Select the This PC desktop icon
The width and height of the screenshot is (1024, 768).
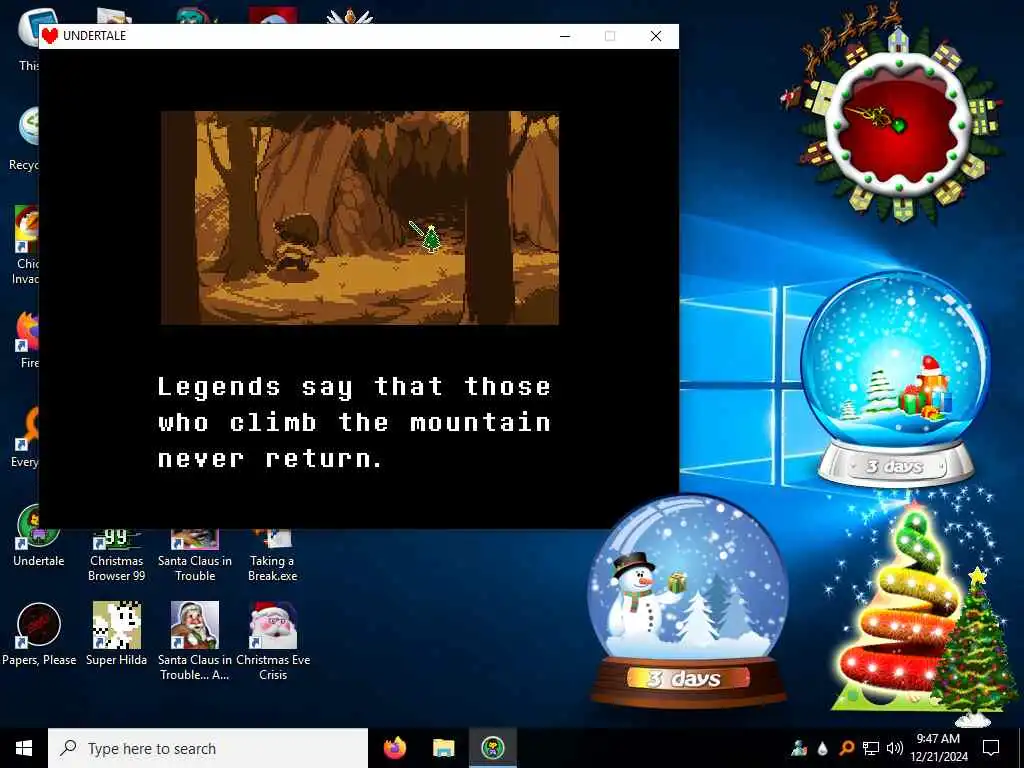pyautogui.click(x=27, y=39)
